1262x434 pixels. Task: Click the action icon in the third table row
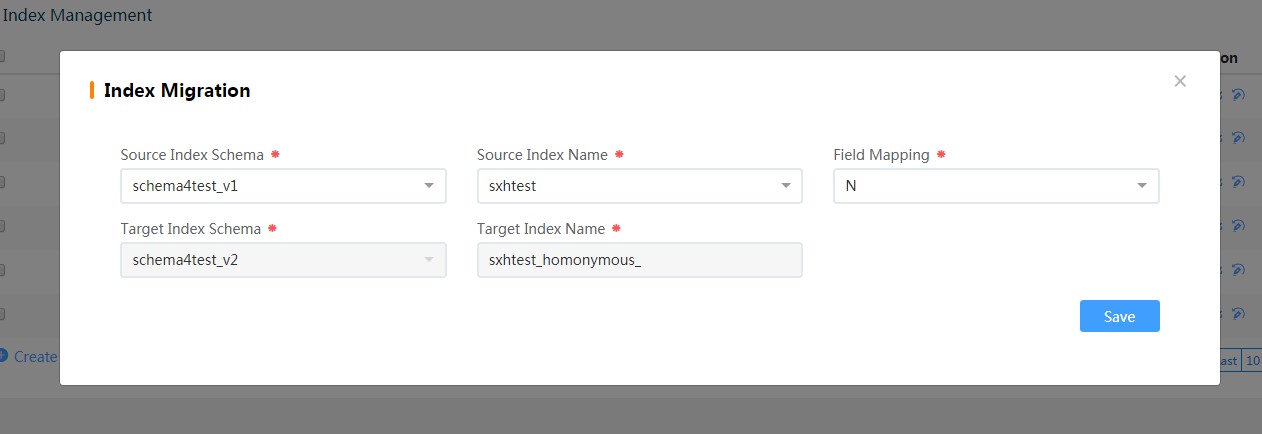1238,182
